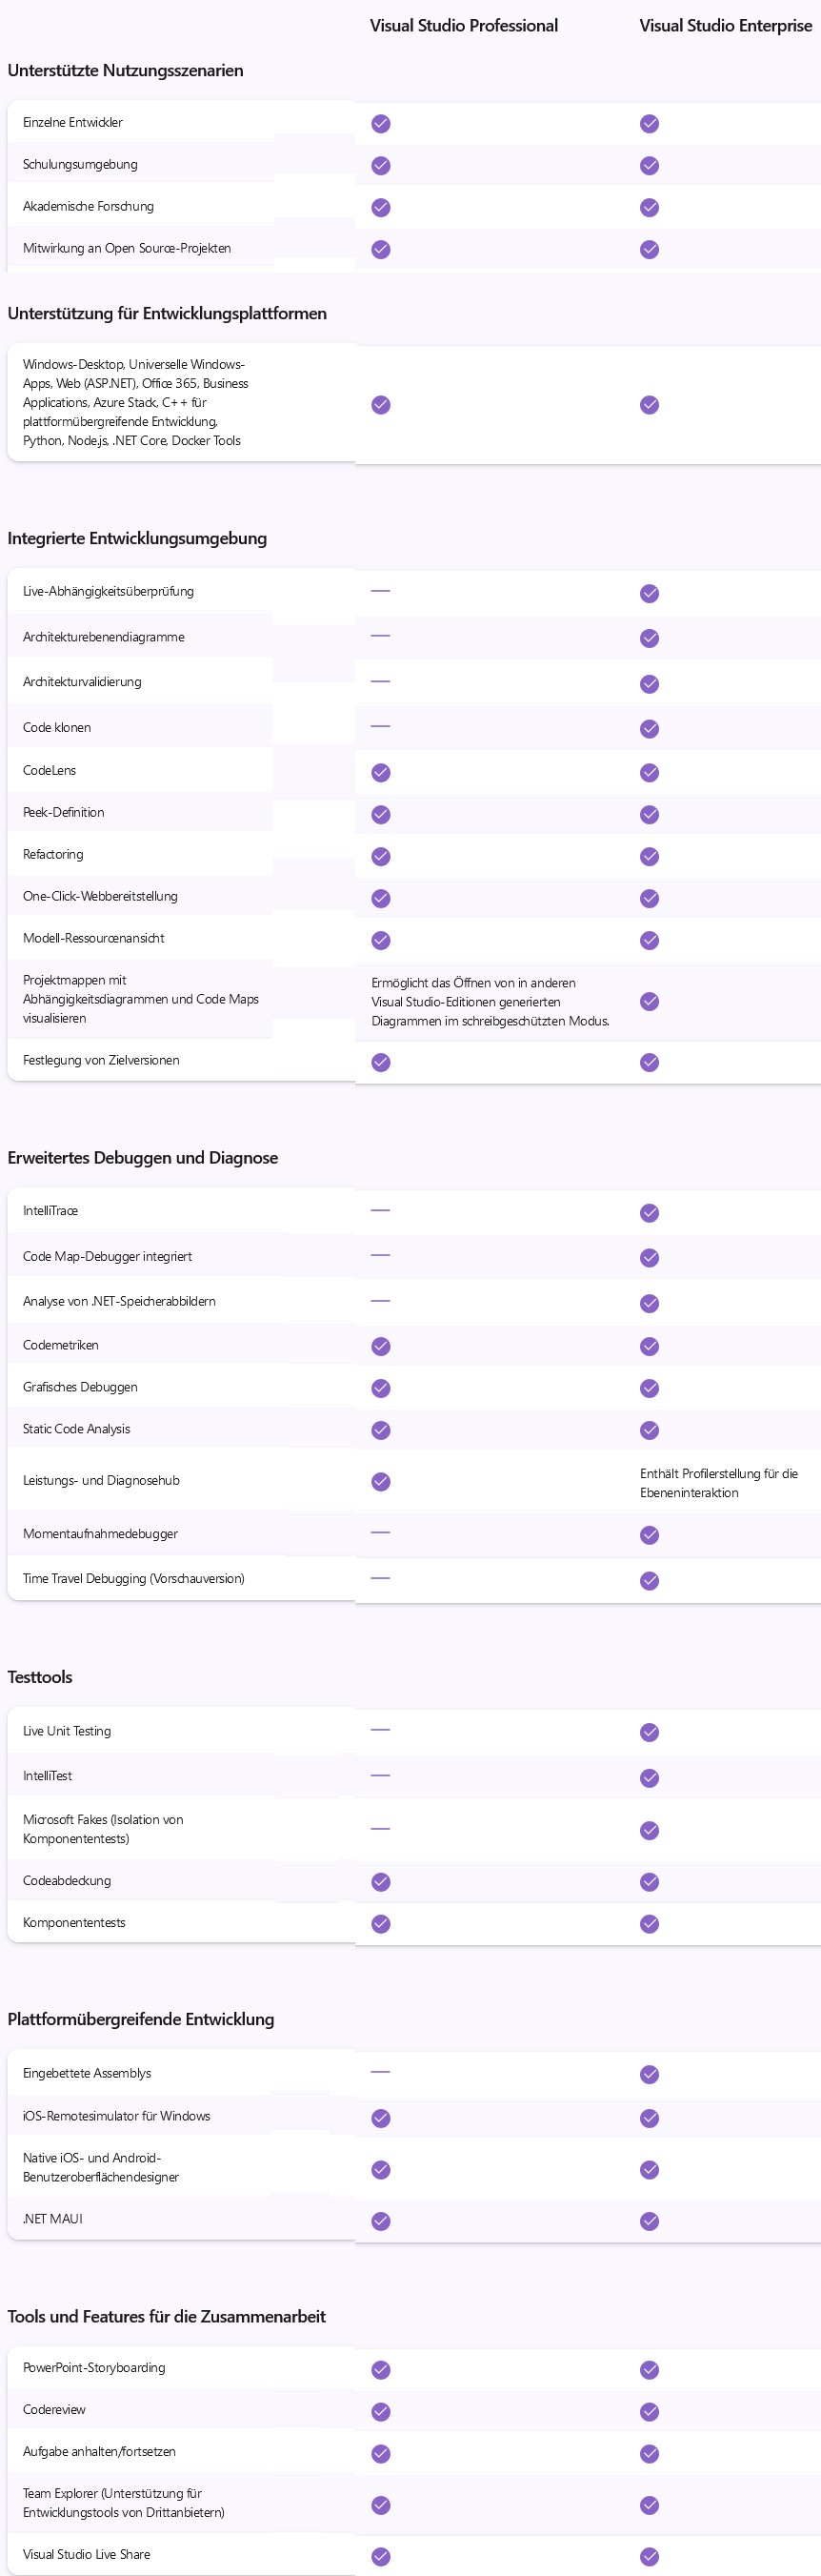Image resolution: width=821 pixels, height=2576 pixels.
Task: Click Professional checkmark for Codereview row
Action: coord(381,2412)
